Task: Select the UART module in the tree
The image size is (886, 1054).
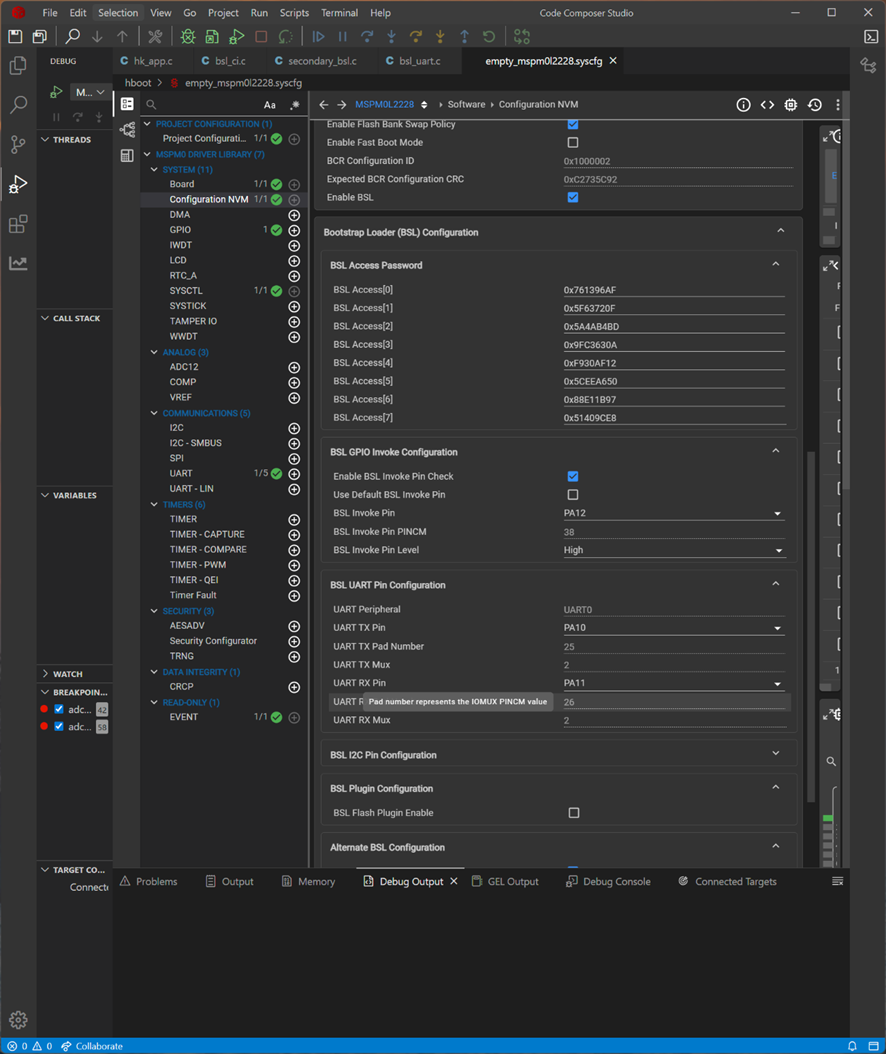Action: tap(181, 473)
